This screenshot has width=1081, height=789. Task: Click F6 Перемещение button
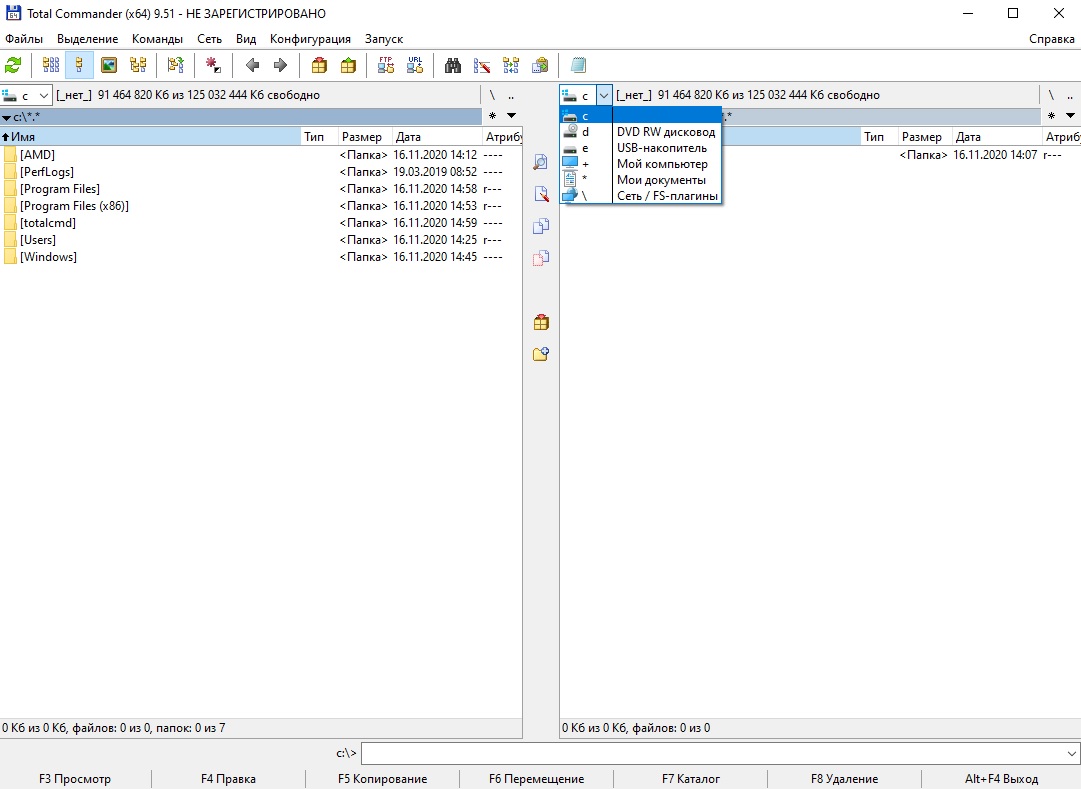[x=536, y=779]
